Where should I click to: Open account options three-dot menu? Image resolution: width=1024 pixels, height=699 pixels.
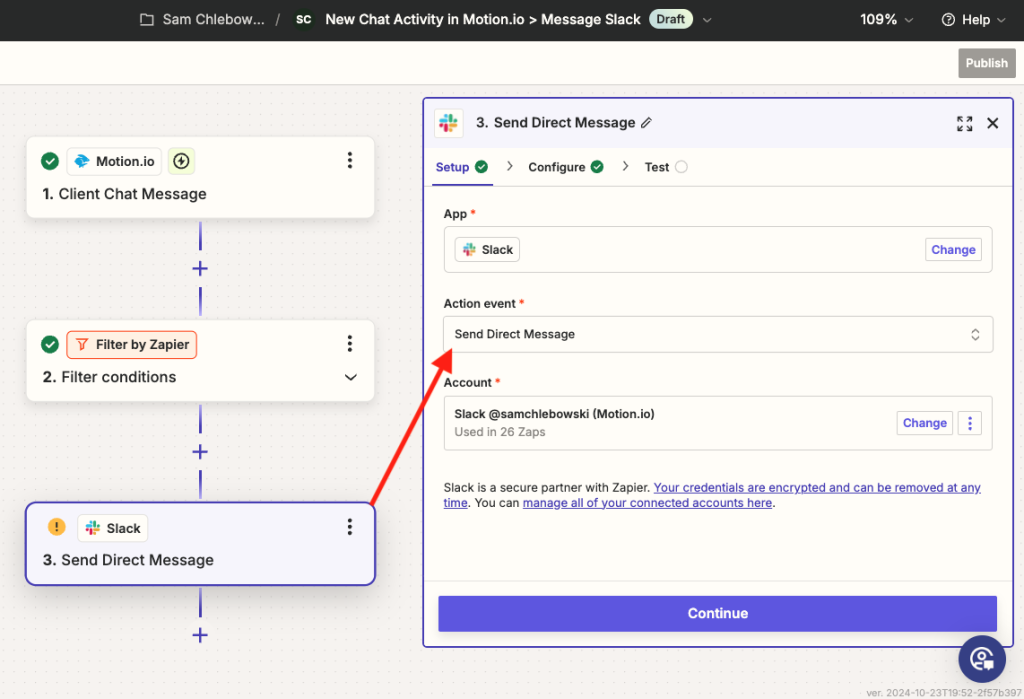[x=970, y=423]
